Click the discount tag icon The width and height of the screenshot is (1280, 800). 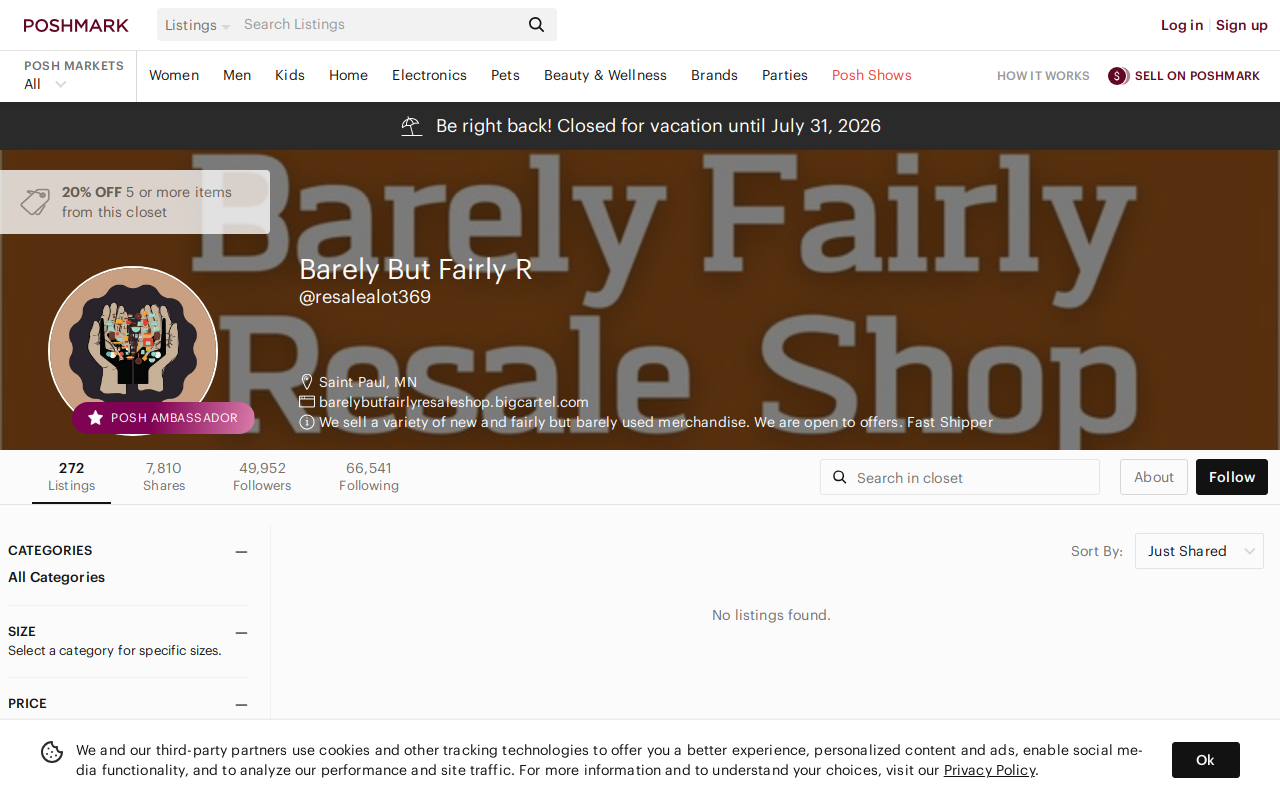tap(35, 202)
